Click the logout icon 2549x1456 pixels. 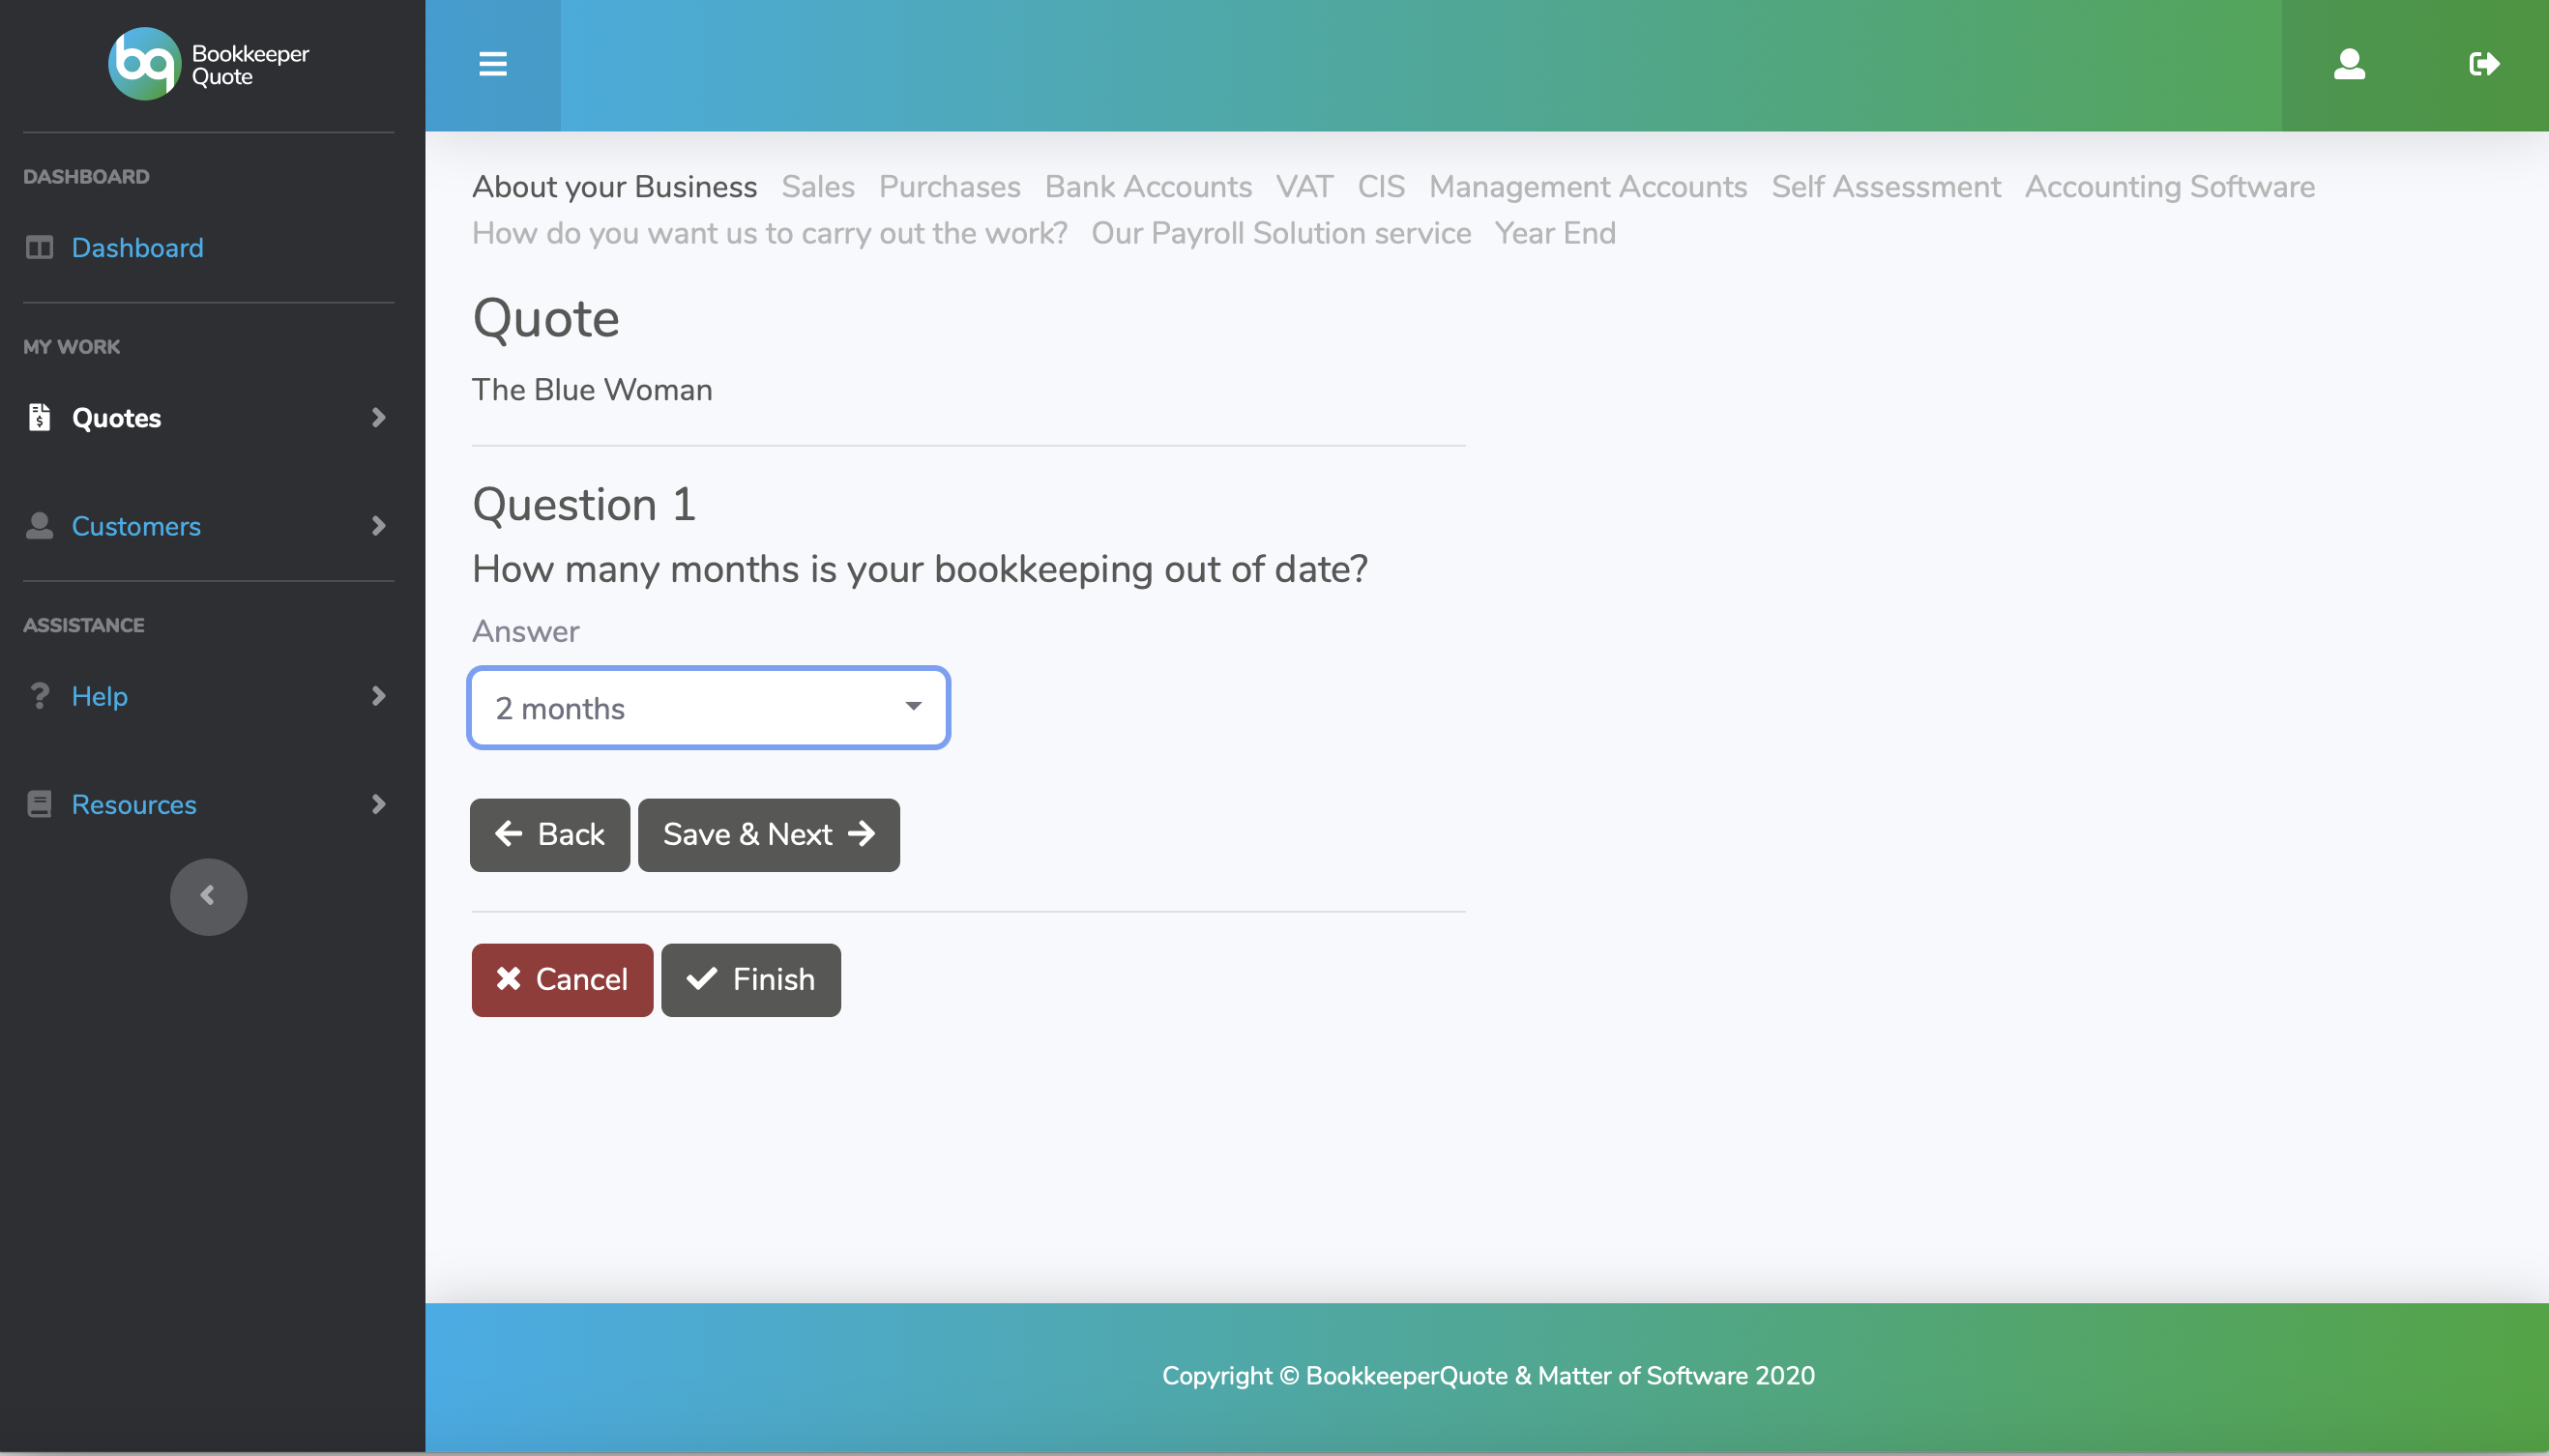2483,65
